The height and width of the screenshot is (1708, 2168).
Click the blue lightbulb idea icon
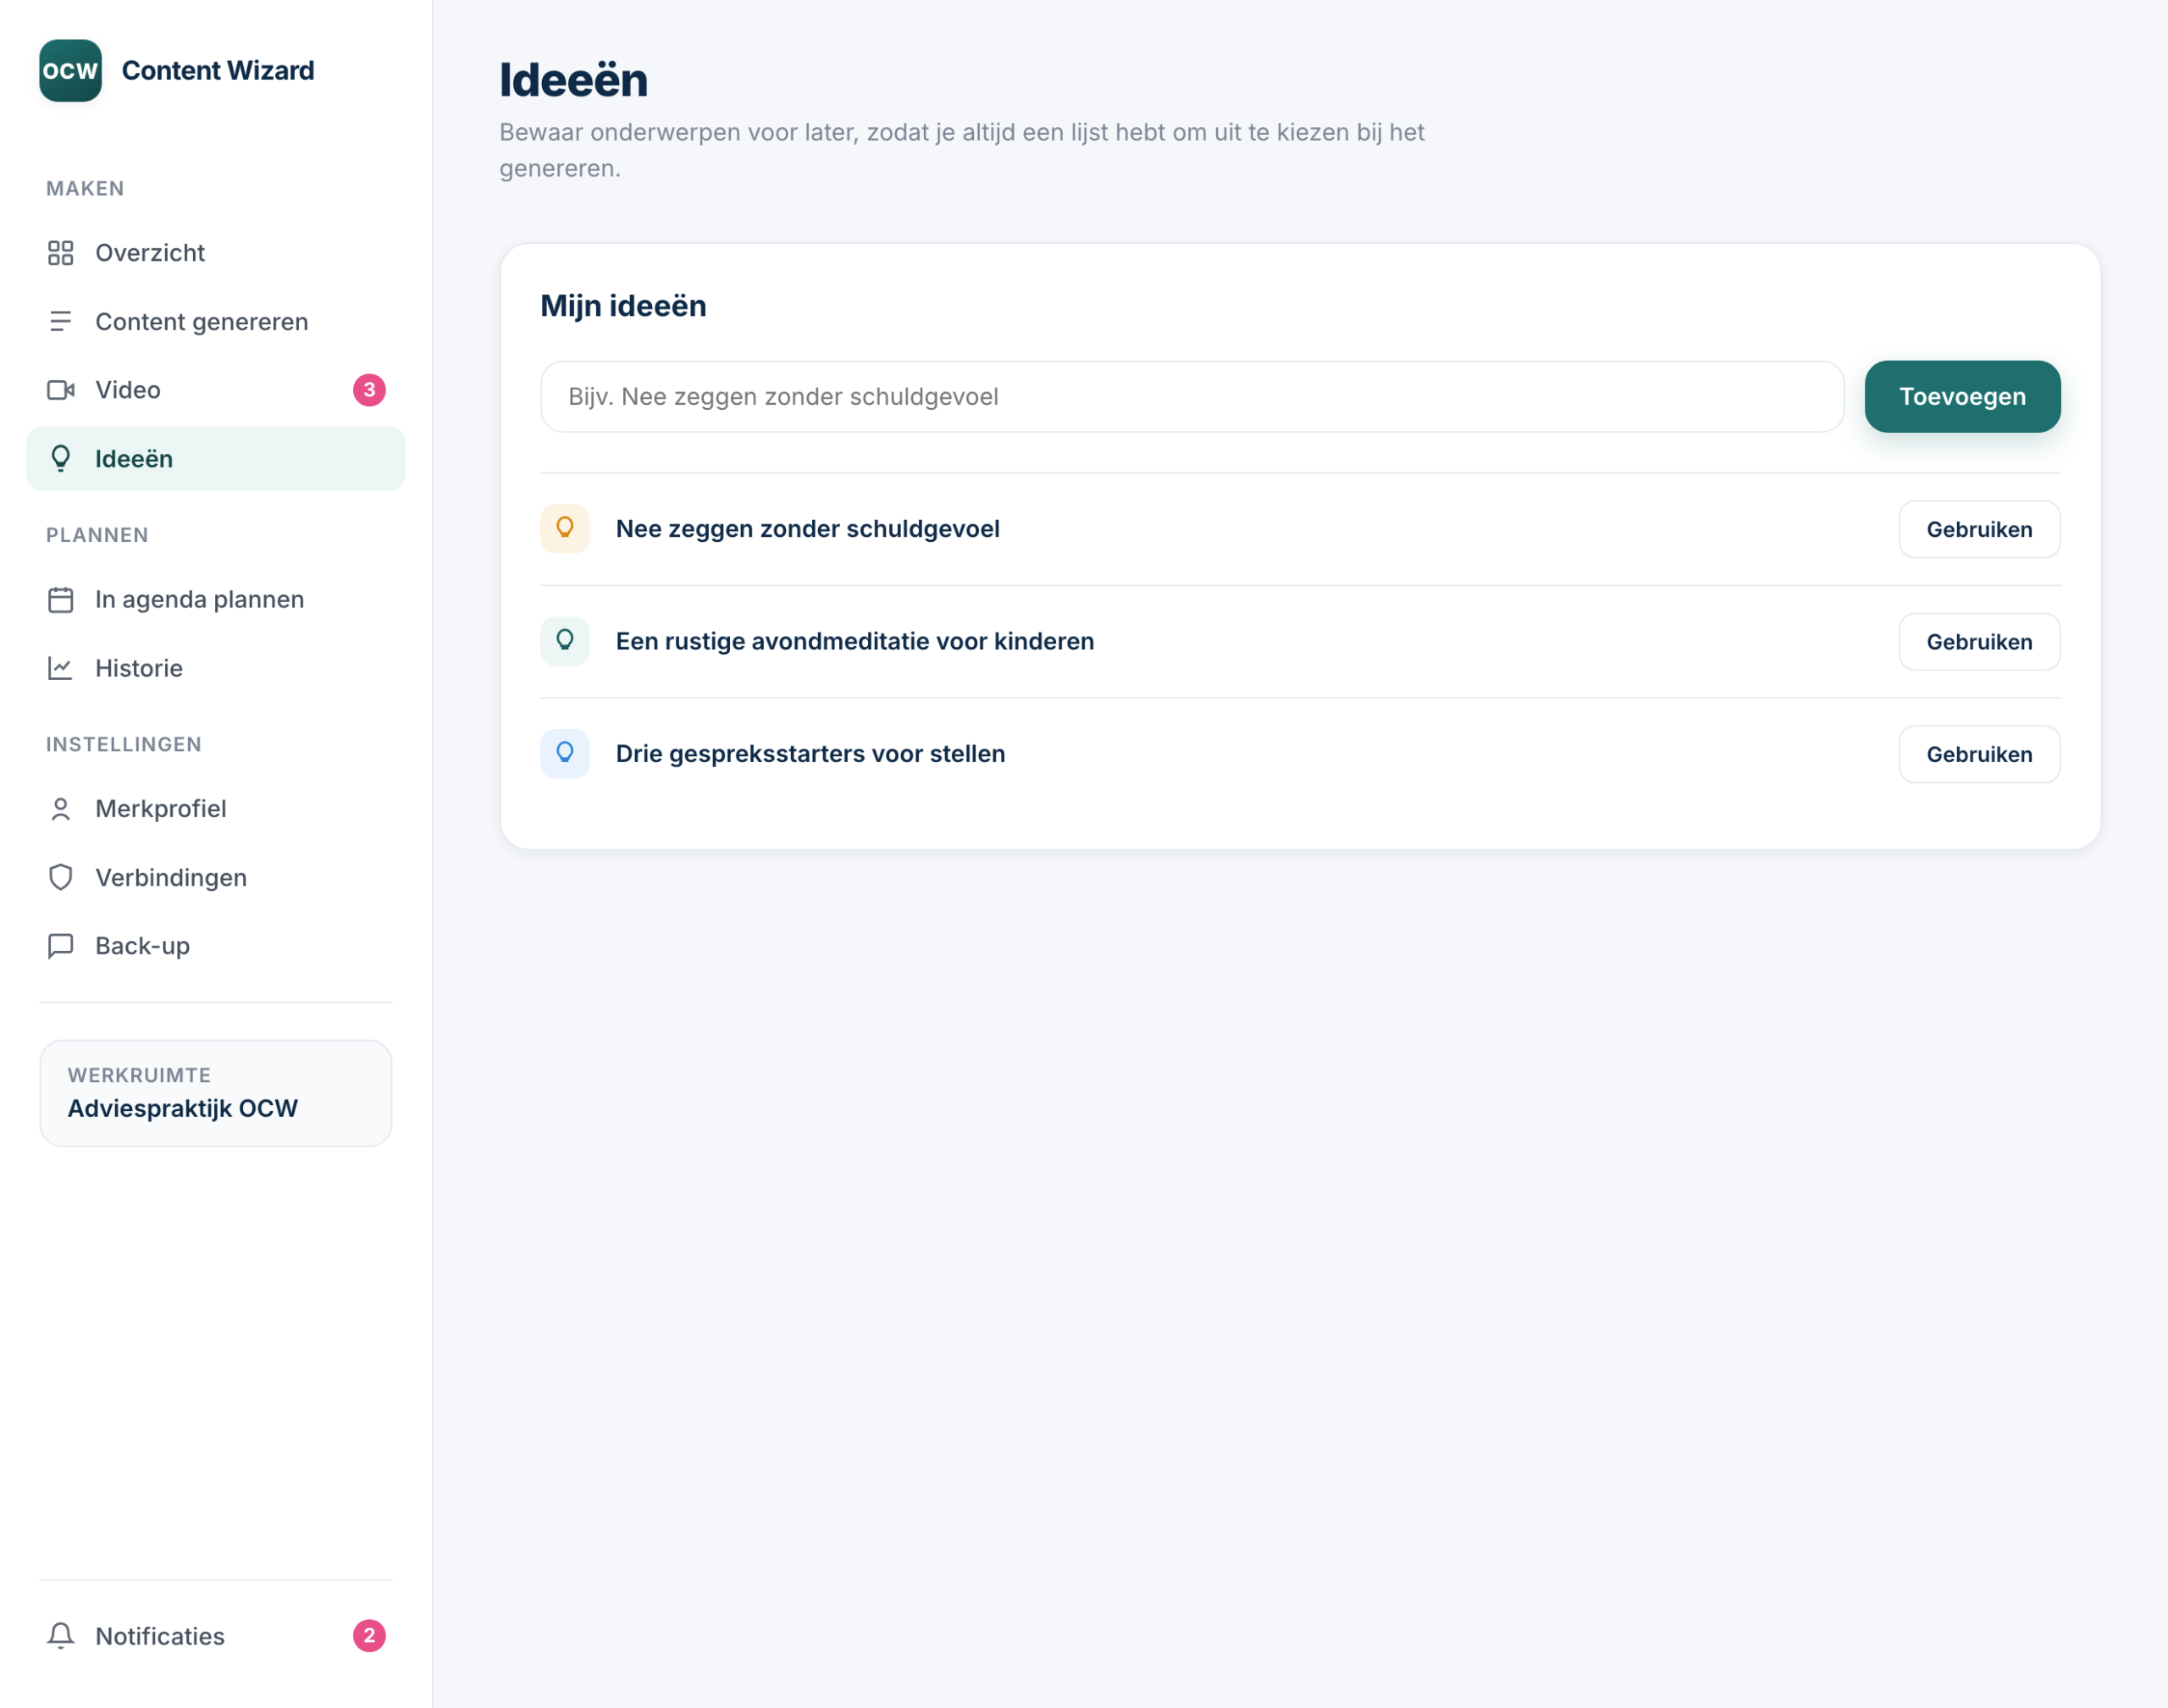point(565,754)
